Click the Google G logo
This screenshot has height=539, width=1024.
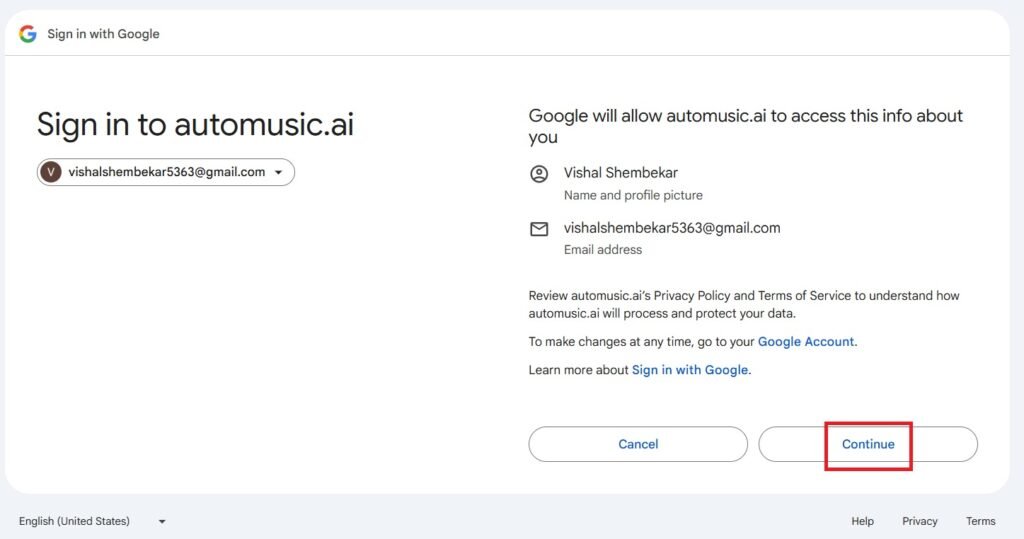(x=28, y=34)
